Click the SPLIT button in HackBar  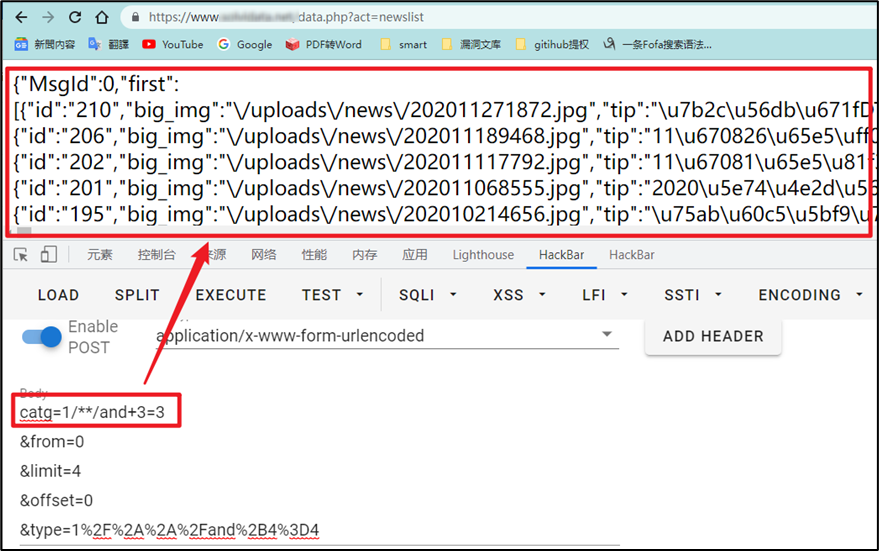point(137,295)
